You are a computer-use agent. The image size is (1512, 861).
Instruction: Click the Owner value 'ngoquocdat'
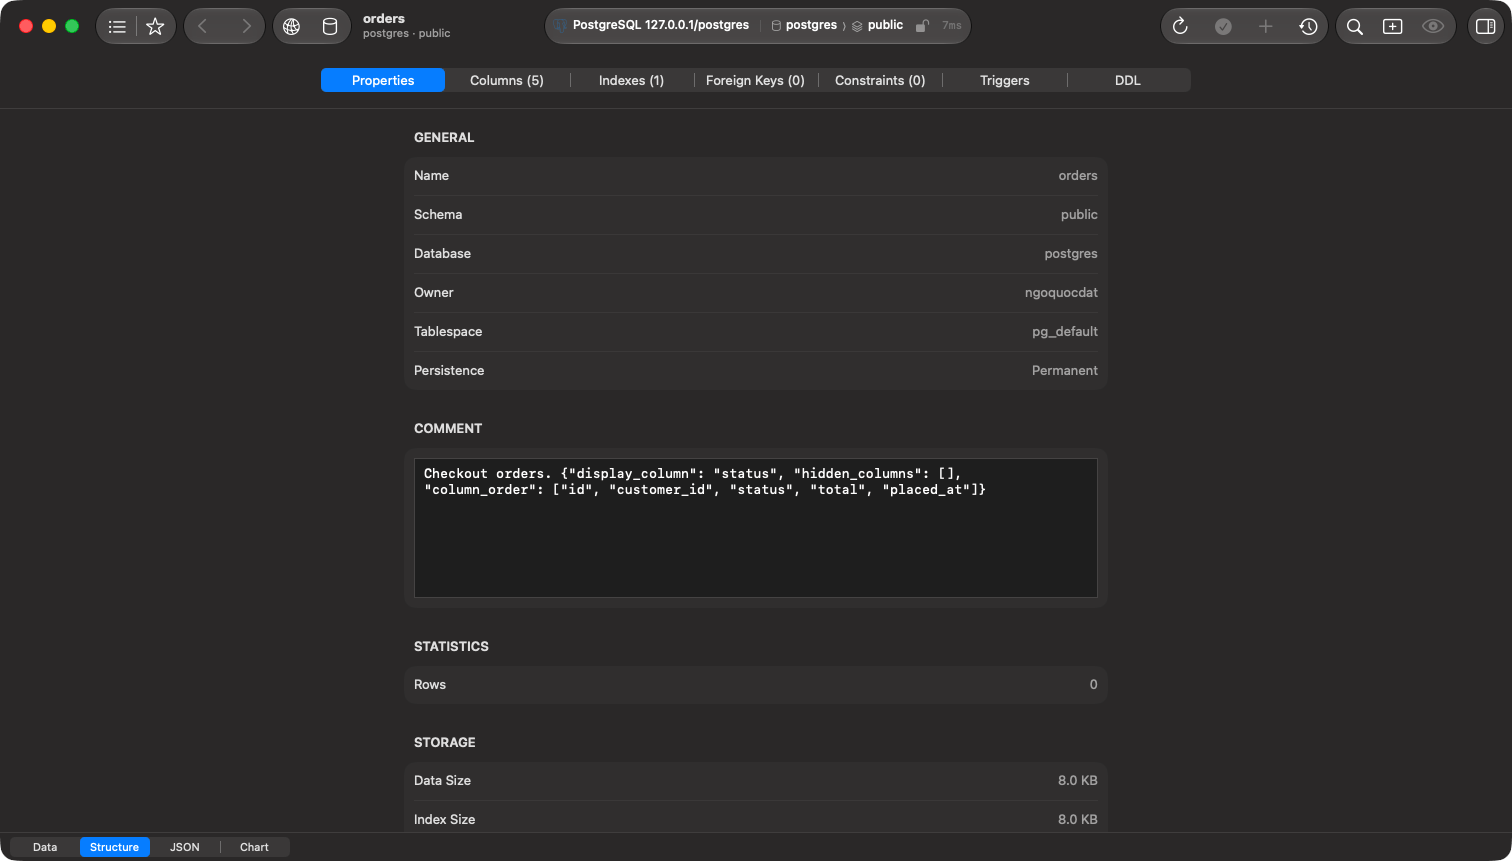1061,292
